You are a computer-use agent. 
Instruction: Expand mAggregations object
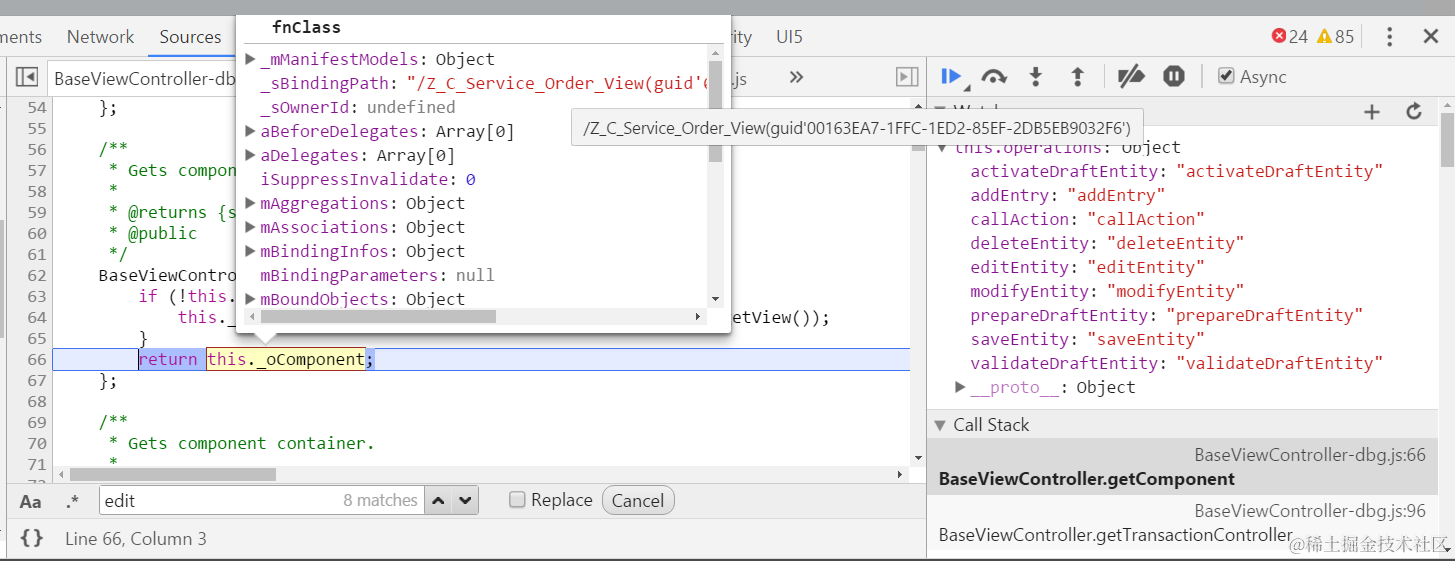251,203
